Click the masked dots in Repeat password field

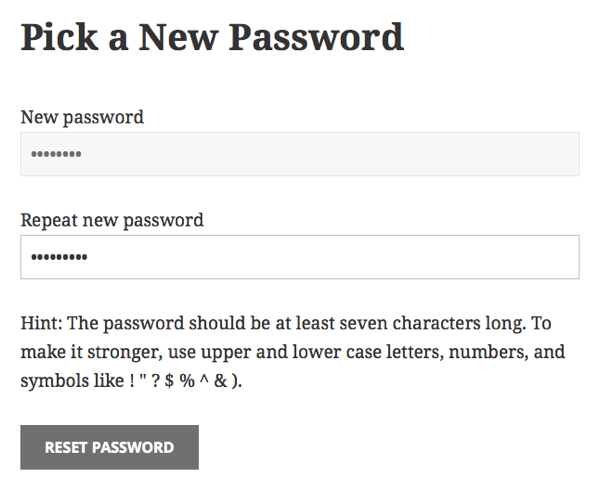coord(59,258)
